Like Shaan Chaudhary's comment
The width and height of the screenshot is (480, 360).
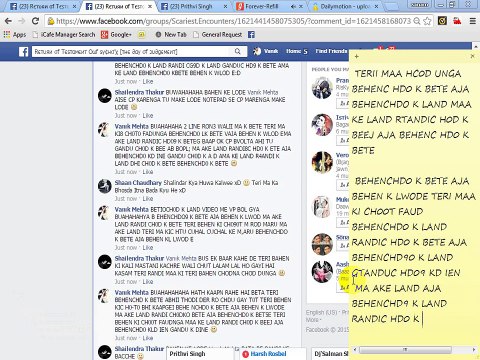coord(148,199)
